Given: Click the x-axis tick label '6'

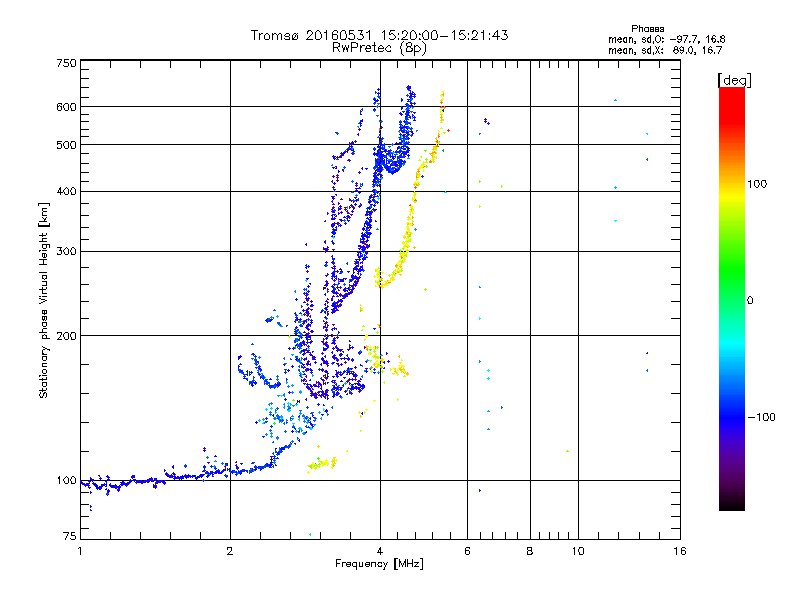Looking at the screenshot, I should coord(467,551).
